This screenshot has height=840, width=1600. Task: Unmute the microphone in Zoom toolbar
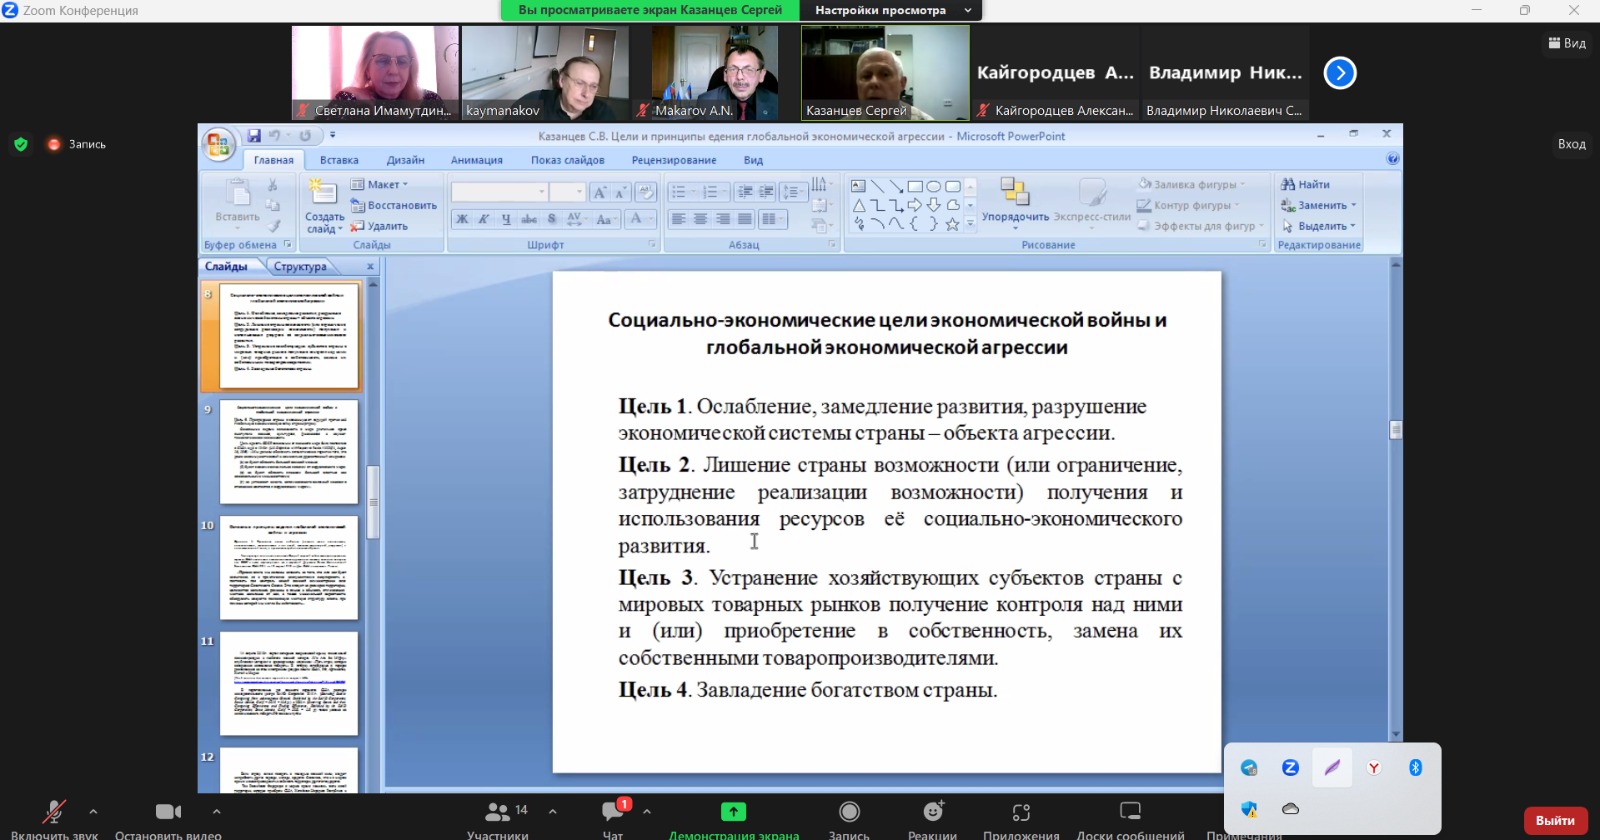click(54, 812)
